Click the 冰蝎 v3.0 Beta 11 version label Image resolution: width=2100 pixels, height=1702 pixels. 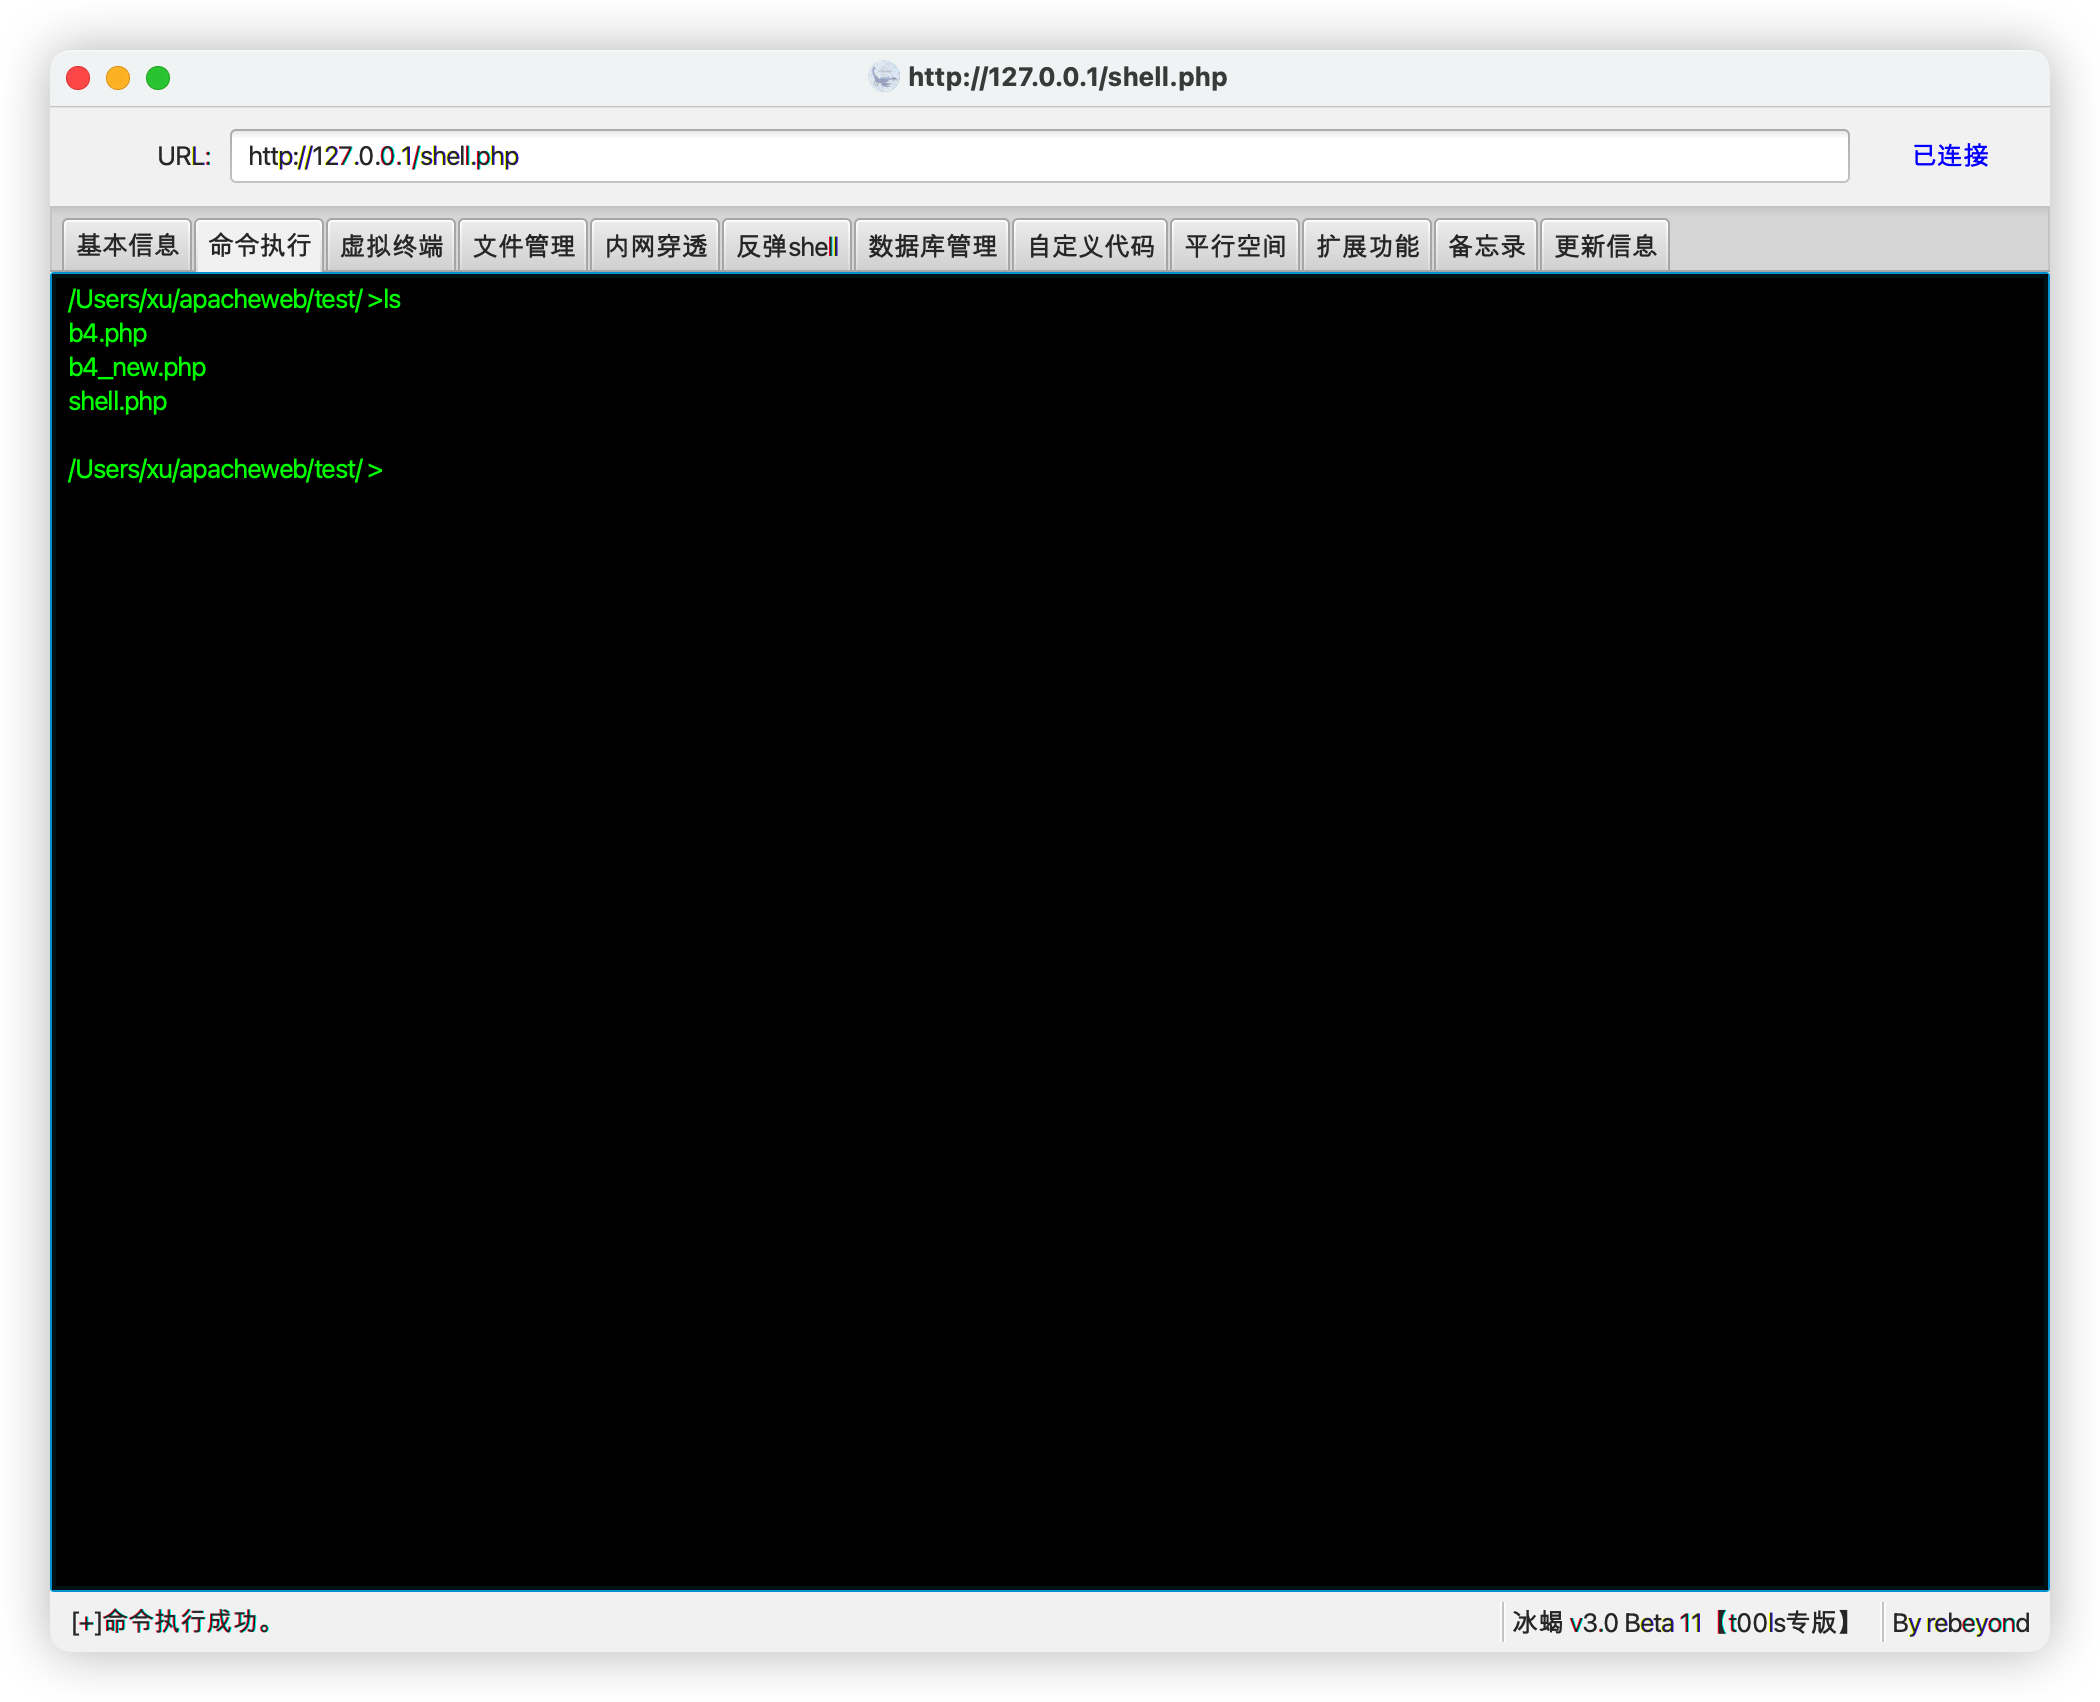point(1676,1622)
